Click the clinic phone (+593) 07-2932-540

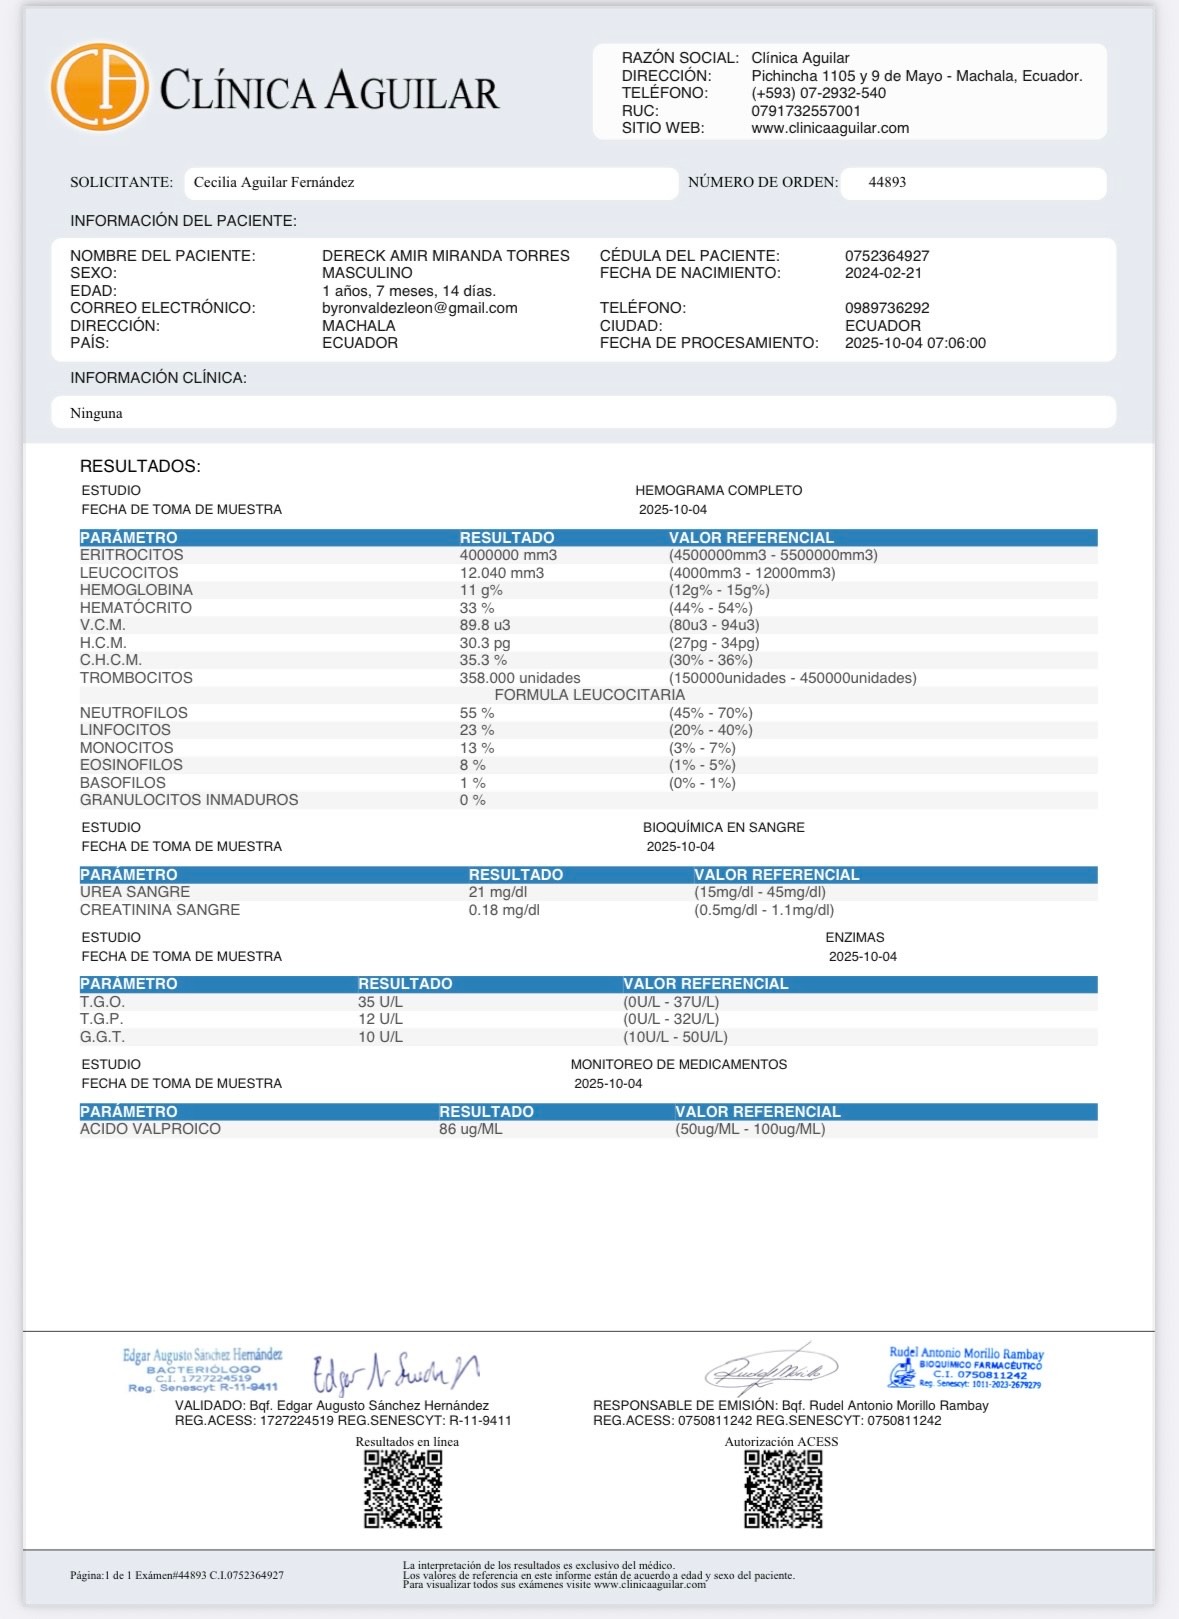[818, 93]
